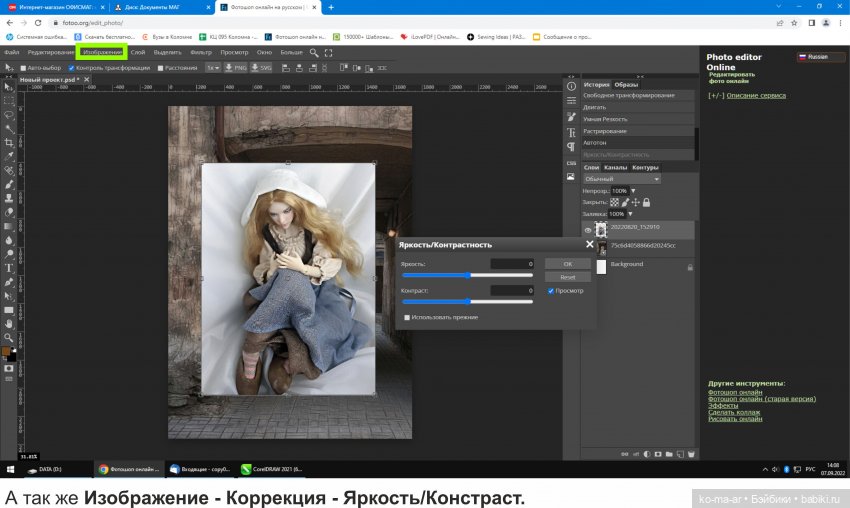Select the Crop tool

[9, 143]
